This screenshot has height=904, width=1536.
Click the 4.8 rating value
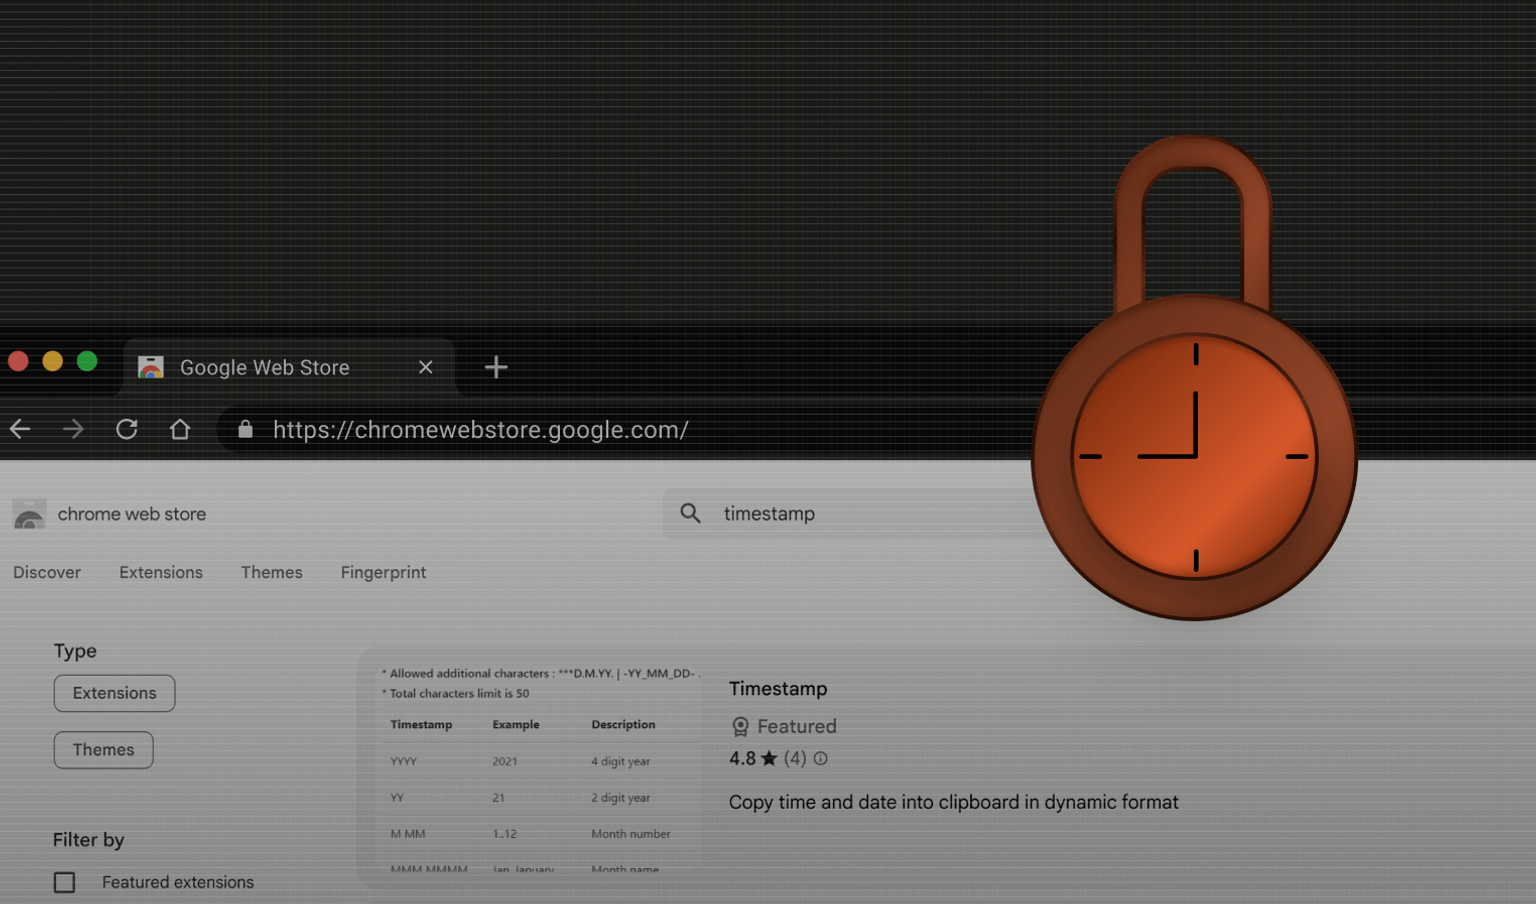point(742,758)
